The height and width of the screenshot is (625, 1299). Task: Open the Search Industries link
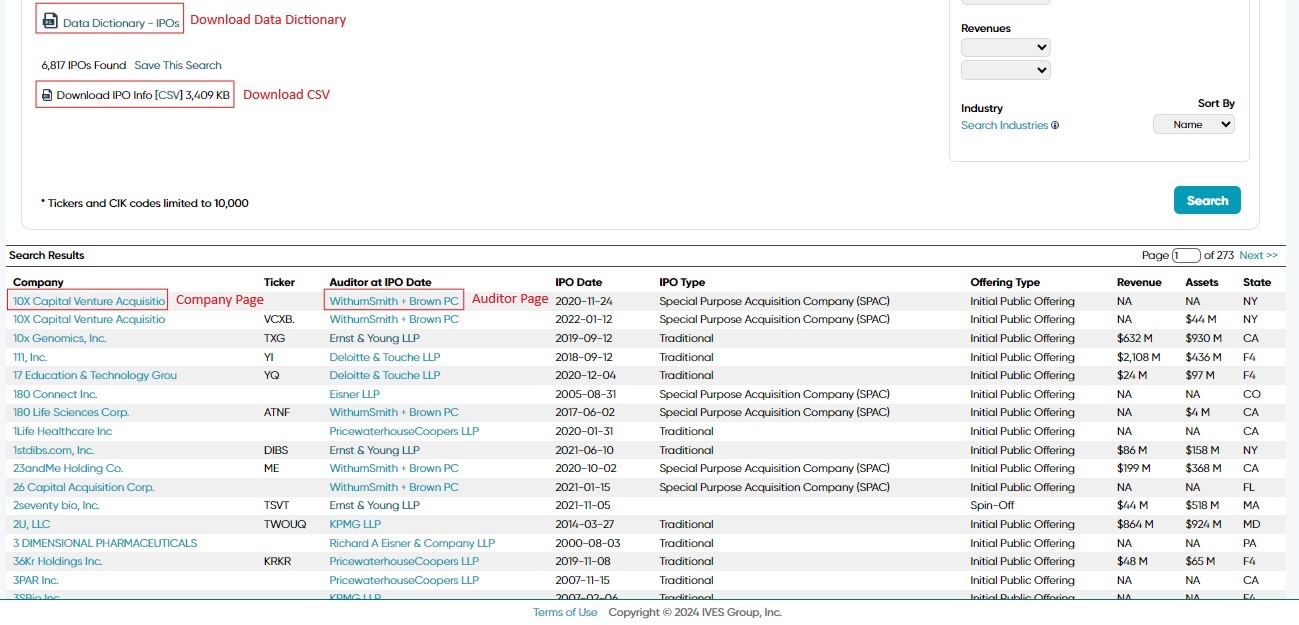click(x=1004, y=126)
